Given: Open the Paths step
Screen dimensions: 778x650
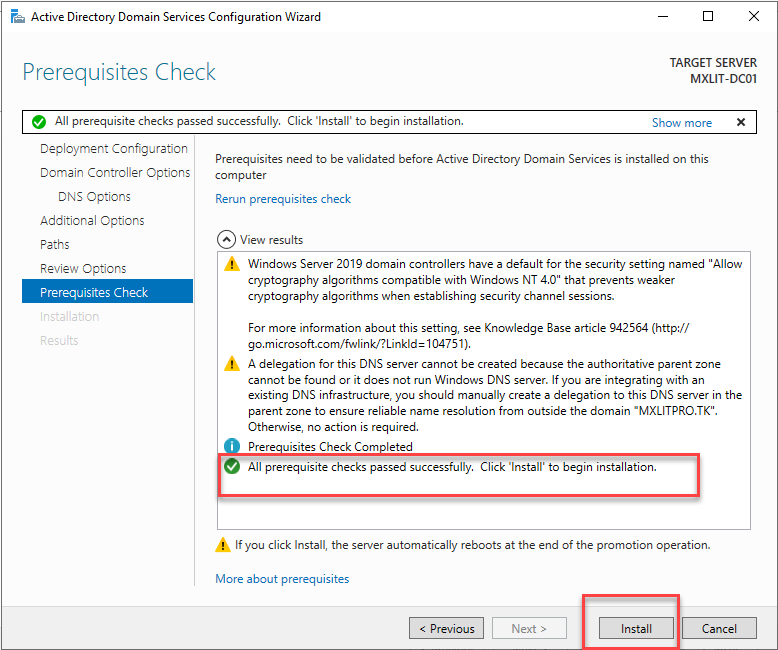Looking at the screenshot, I should 55,245.
